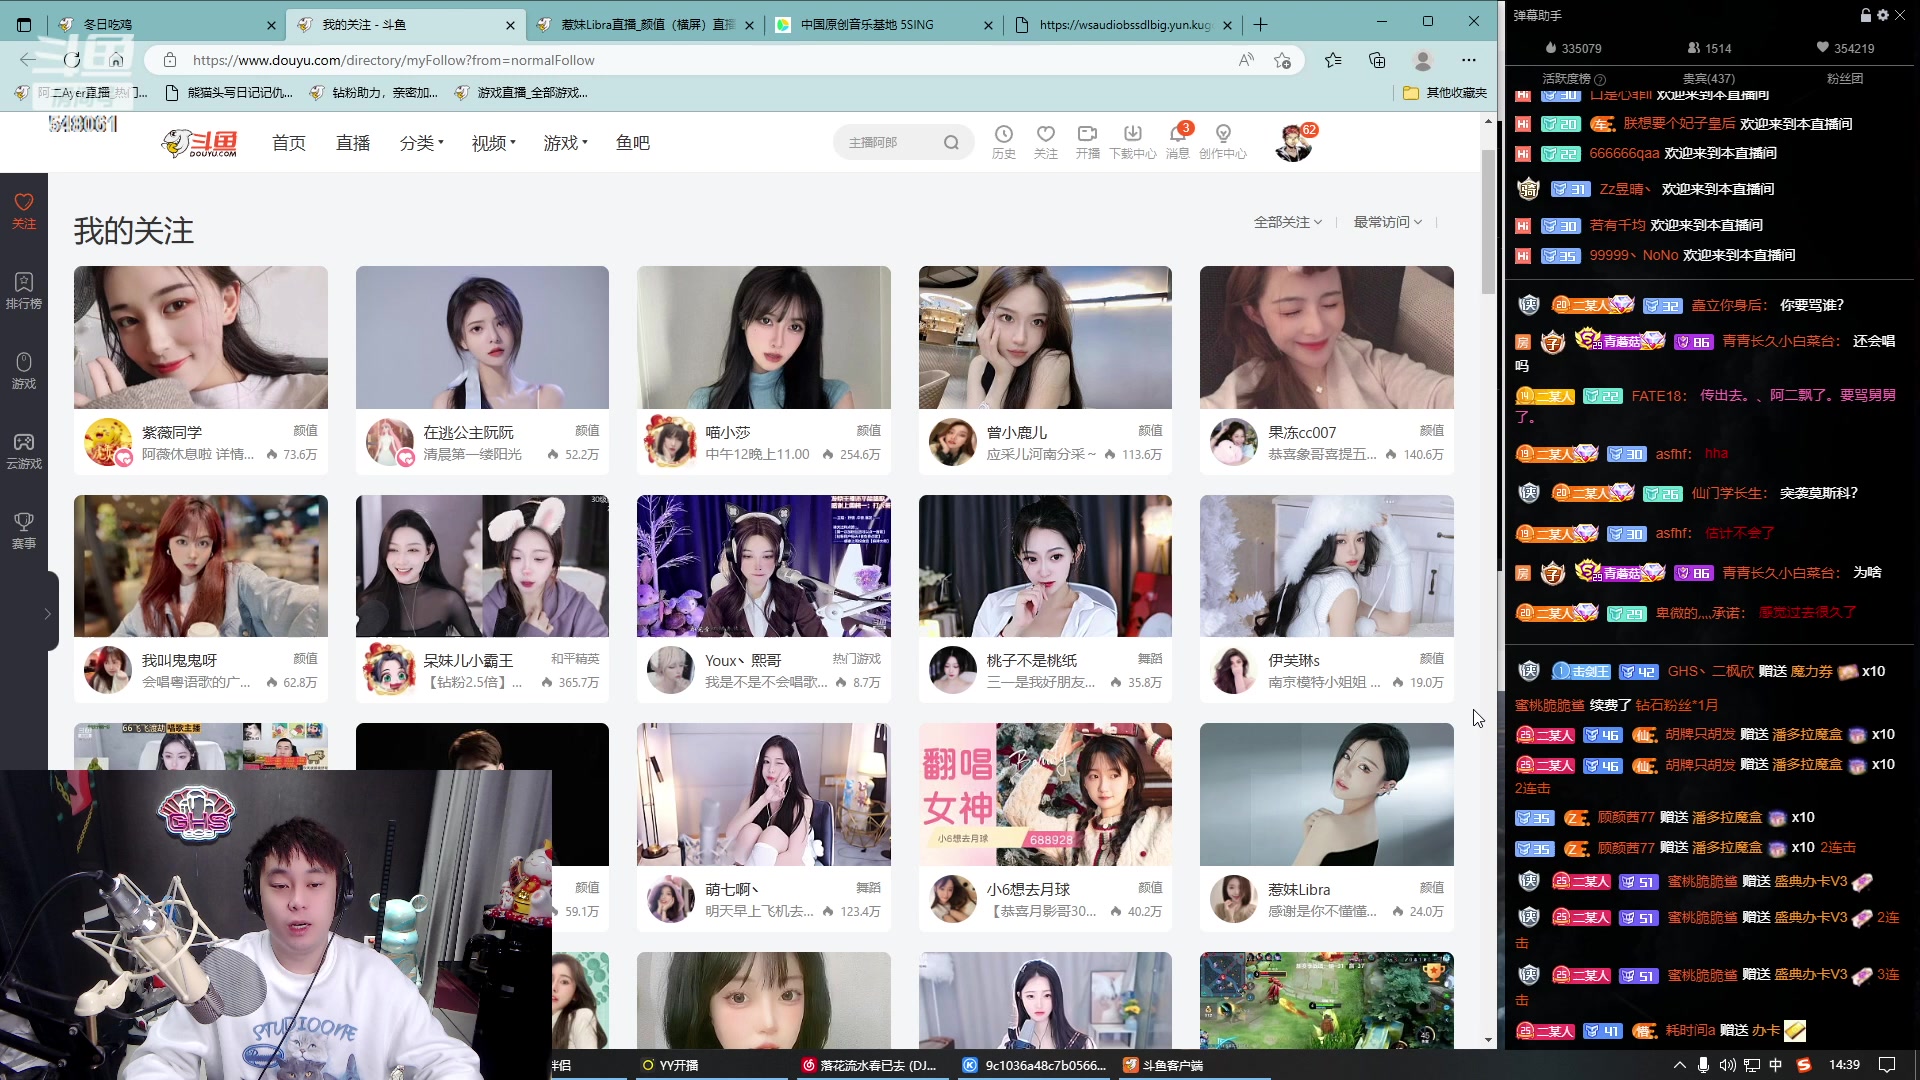The height and width of the screenshot is (1080, 1920).
Task: Expand the 游戏 navigation menu
Action: coord(565,143)
